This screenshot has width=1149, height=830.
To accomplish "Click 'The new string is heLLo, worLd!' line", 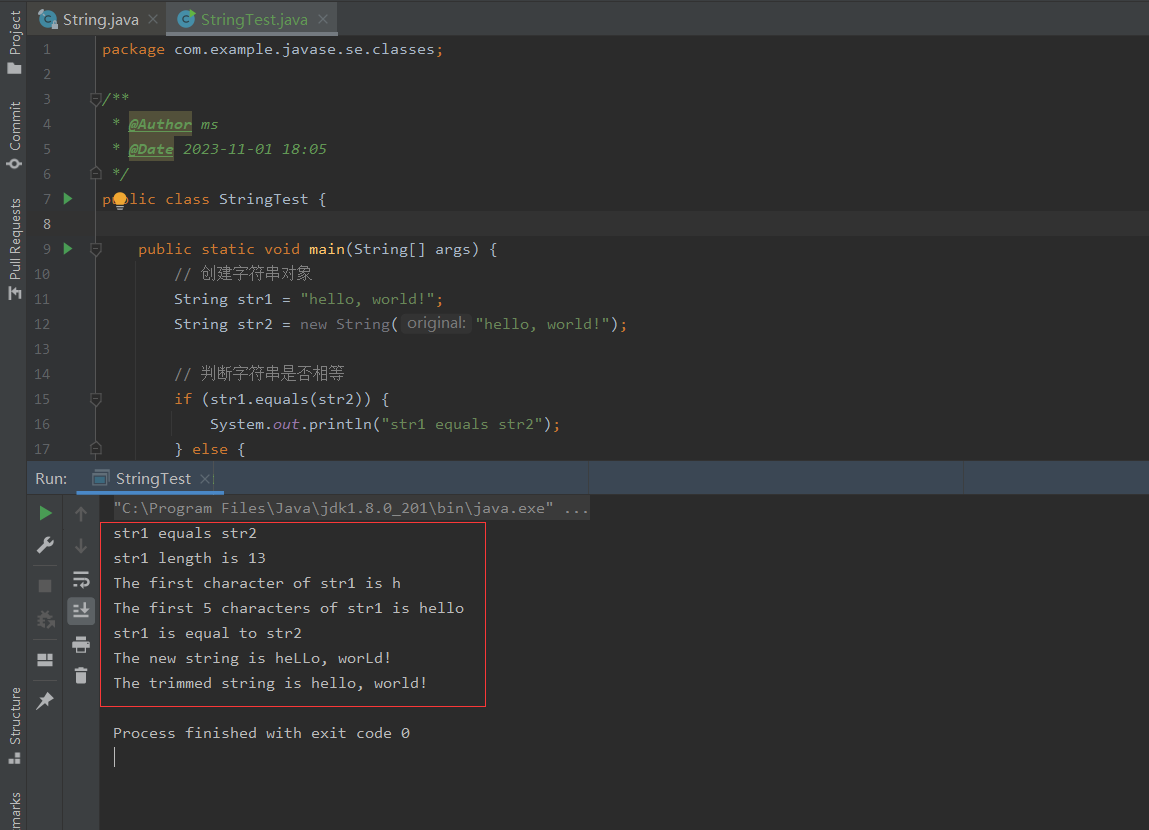I will (x=252, y=658).
